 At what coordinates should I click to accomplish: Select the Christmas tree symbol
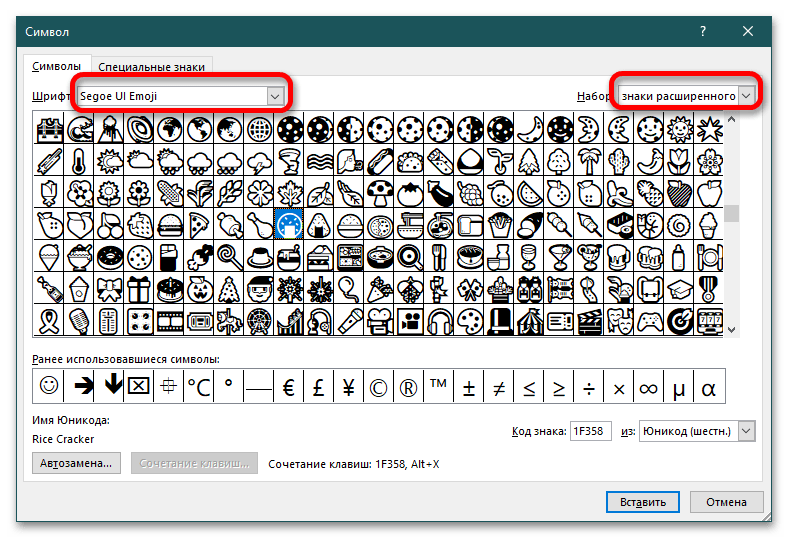point(229,289)
